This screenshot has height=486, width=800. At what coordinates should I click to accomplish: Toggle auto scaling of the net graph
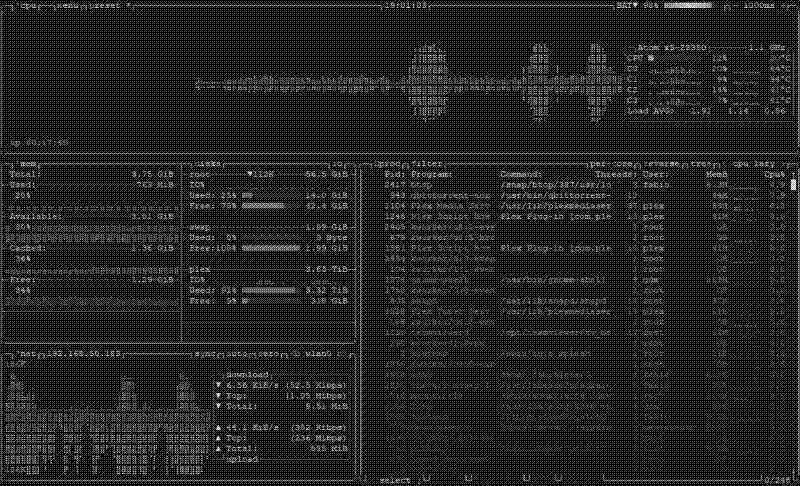coord(237,353)
